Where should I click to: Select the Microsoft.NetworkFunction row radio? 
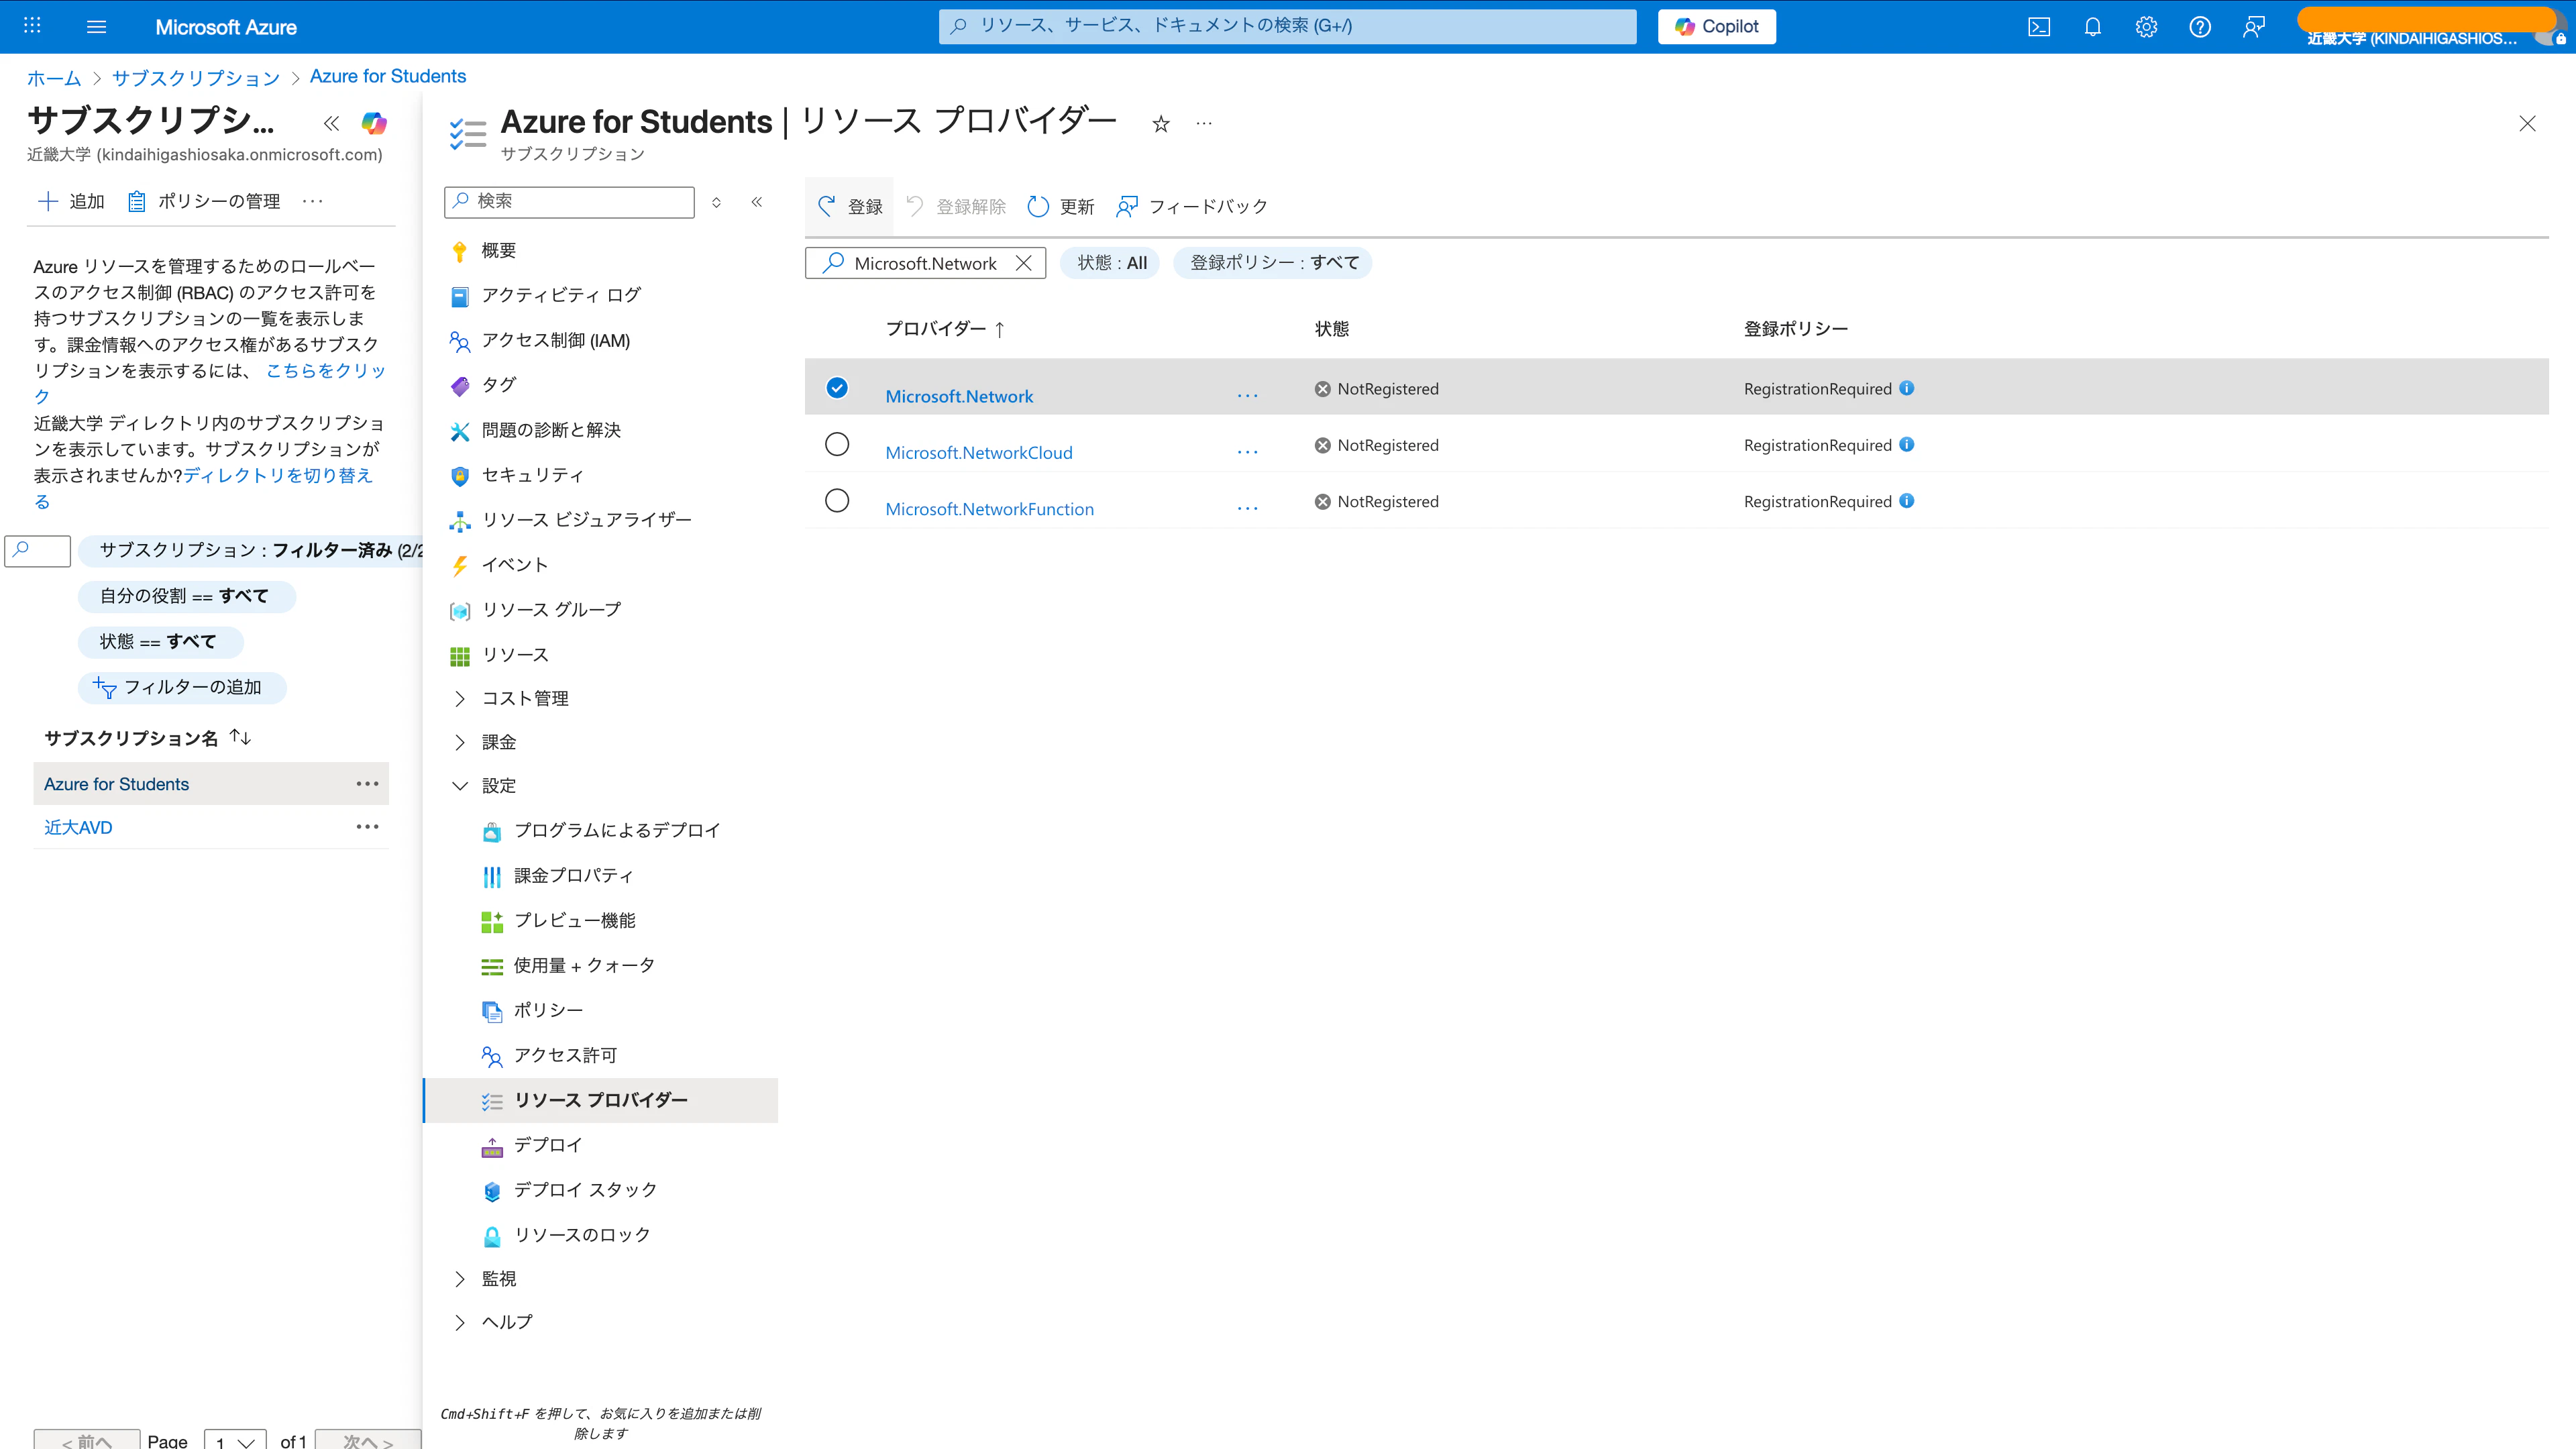tap(837, 500)
